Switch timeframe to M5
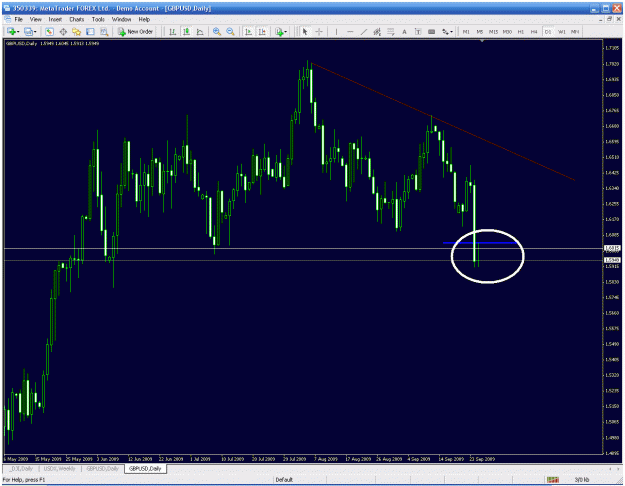 [480, 31]
